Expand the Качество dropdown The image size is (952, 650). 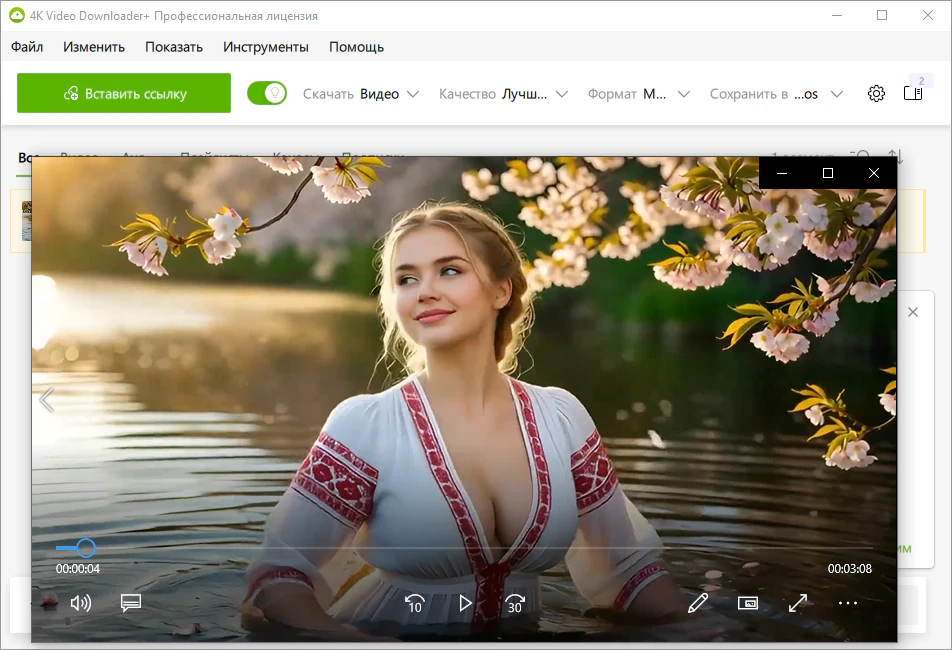[503, 94]
